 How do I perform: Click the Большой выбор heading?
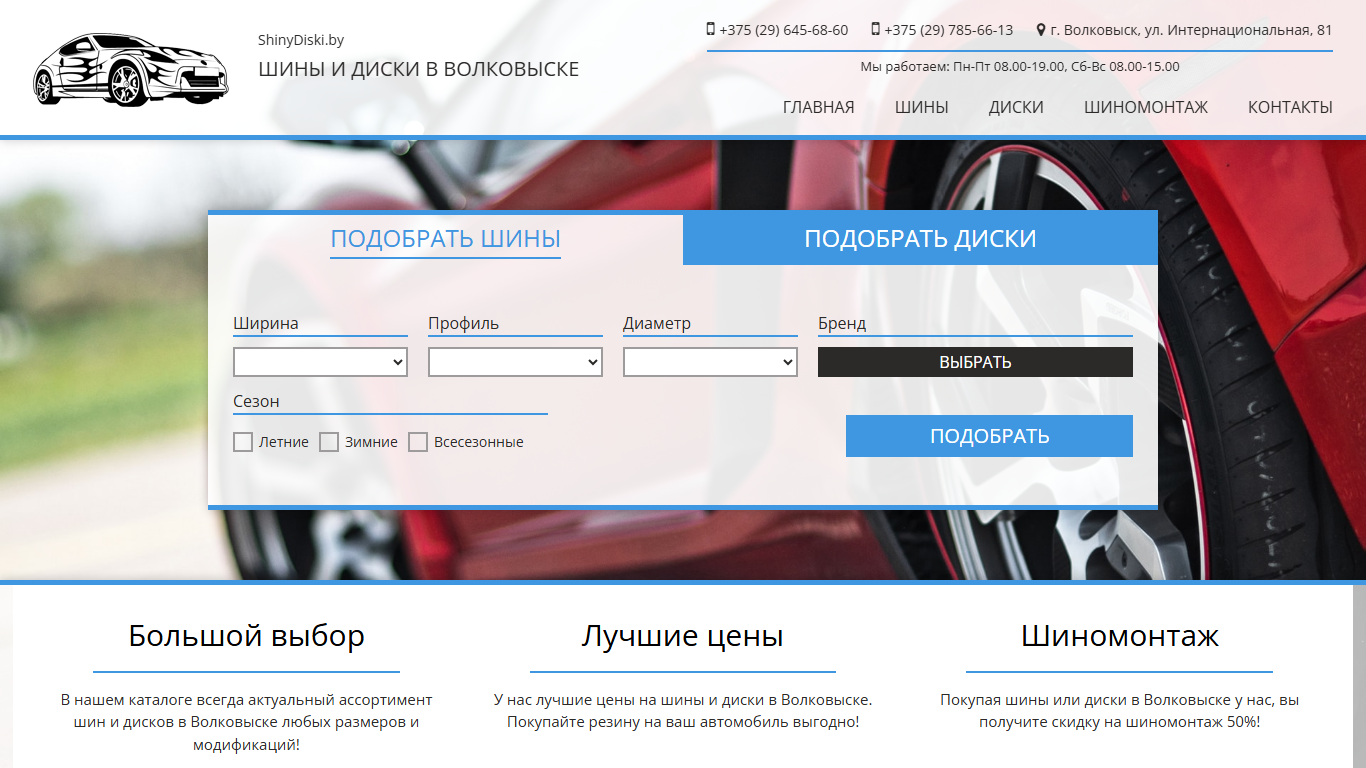(246, 636)
